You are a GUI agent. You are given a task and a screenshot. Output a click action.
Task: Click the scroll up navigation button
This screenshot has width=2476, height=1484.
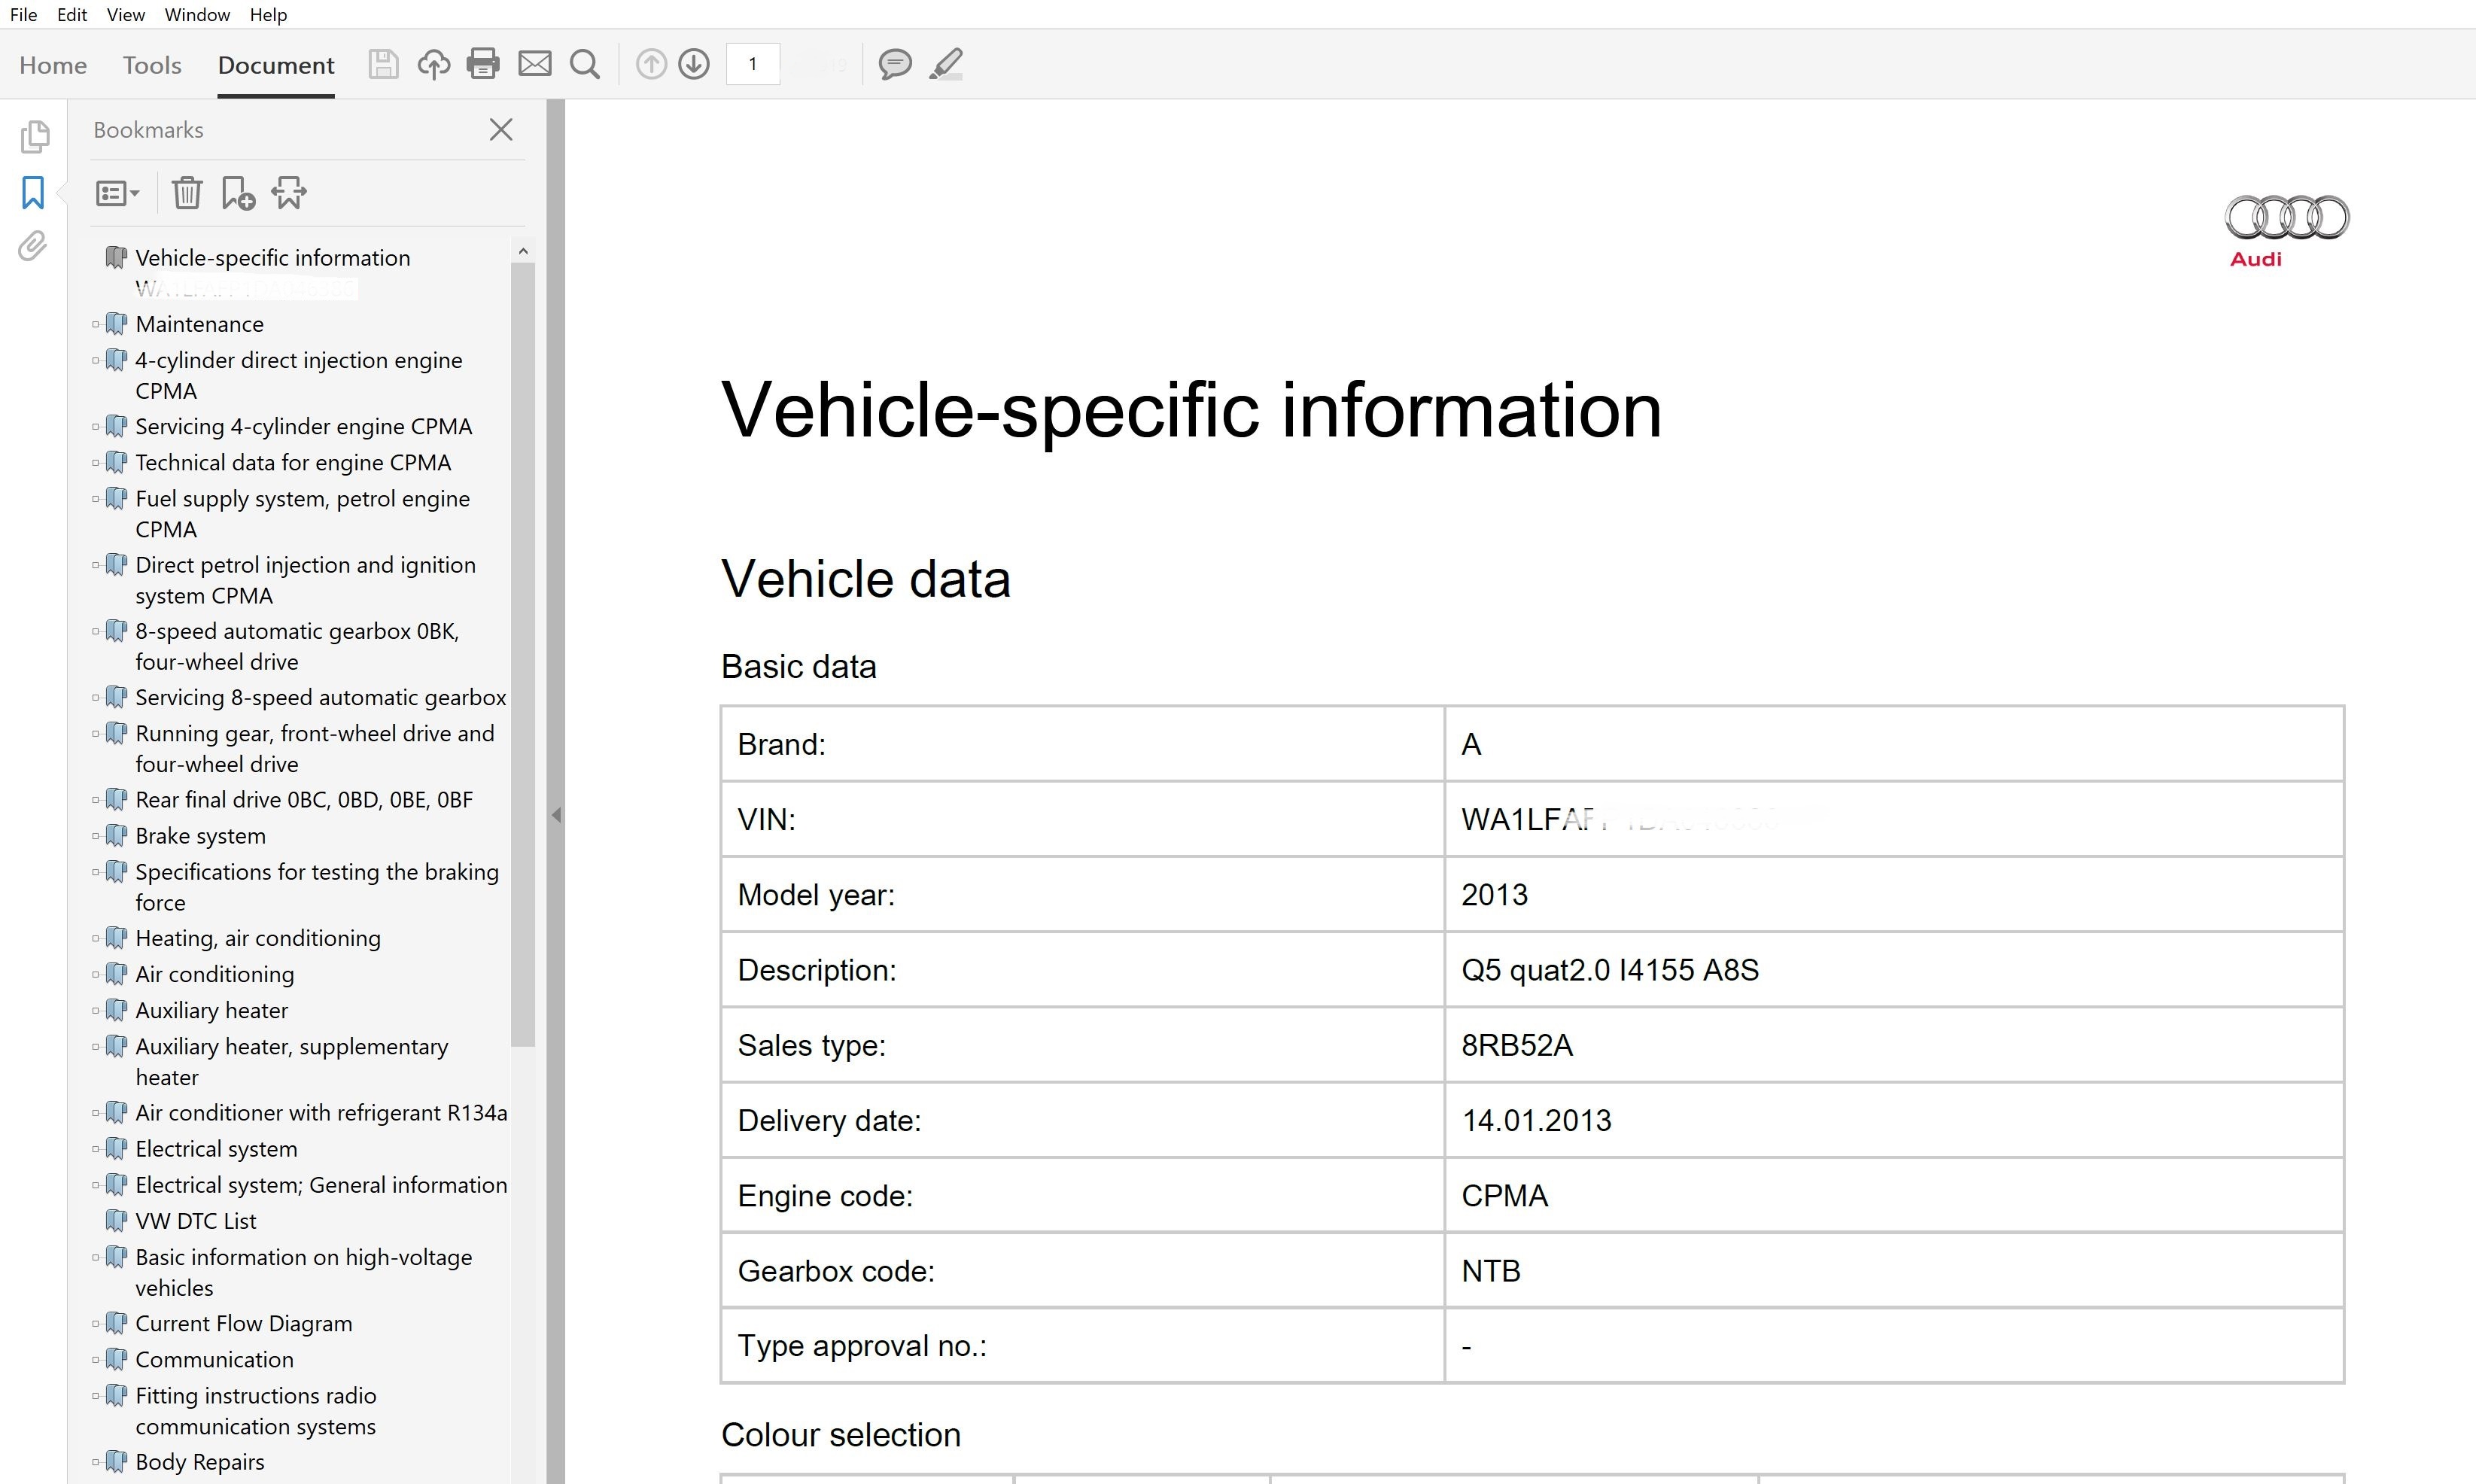click(650, 64)
